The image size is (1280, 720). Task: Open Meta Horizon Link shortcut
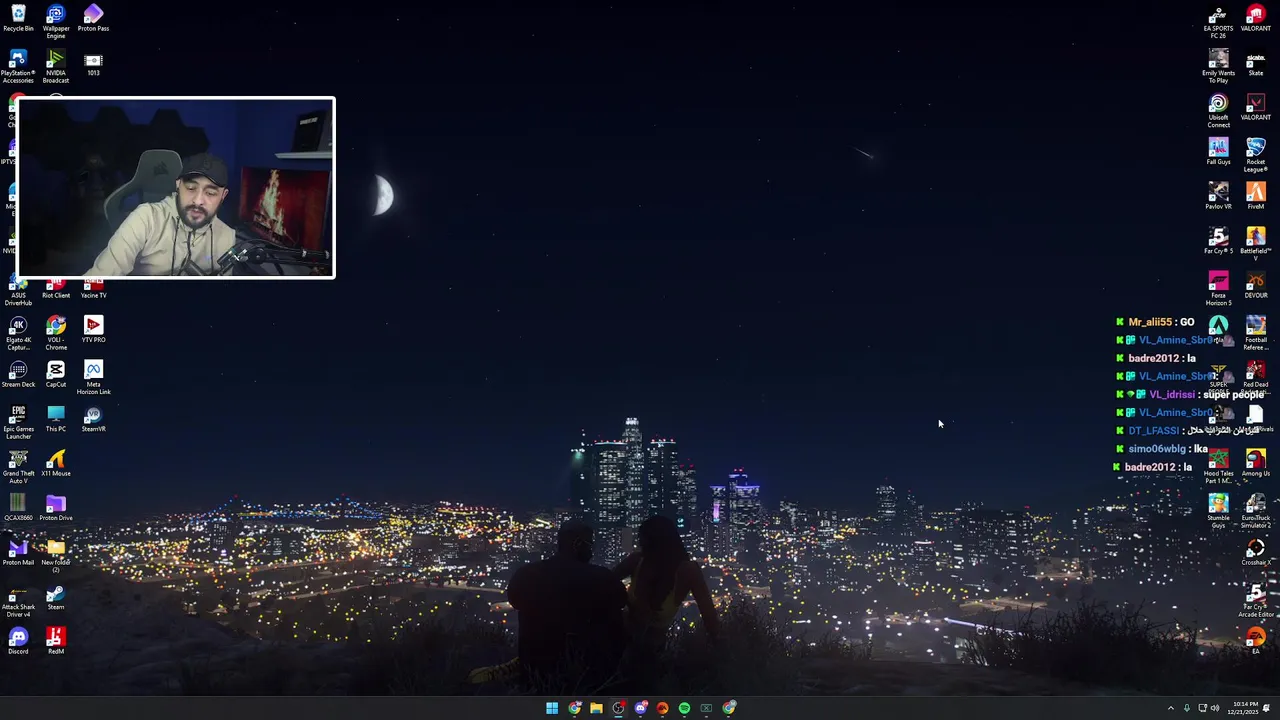tap(93, 378)
